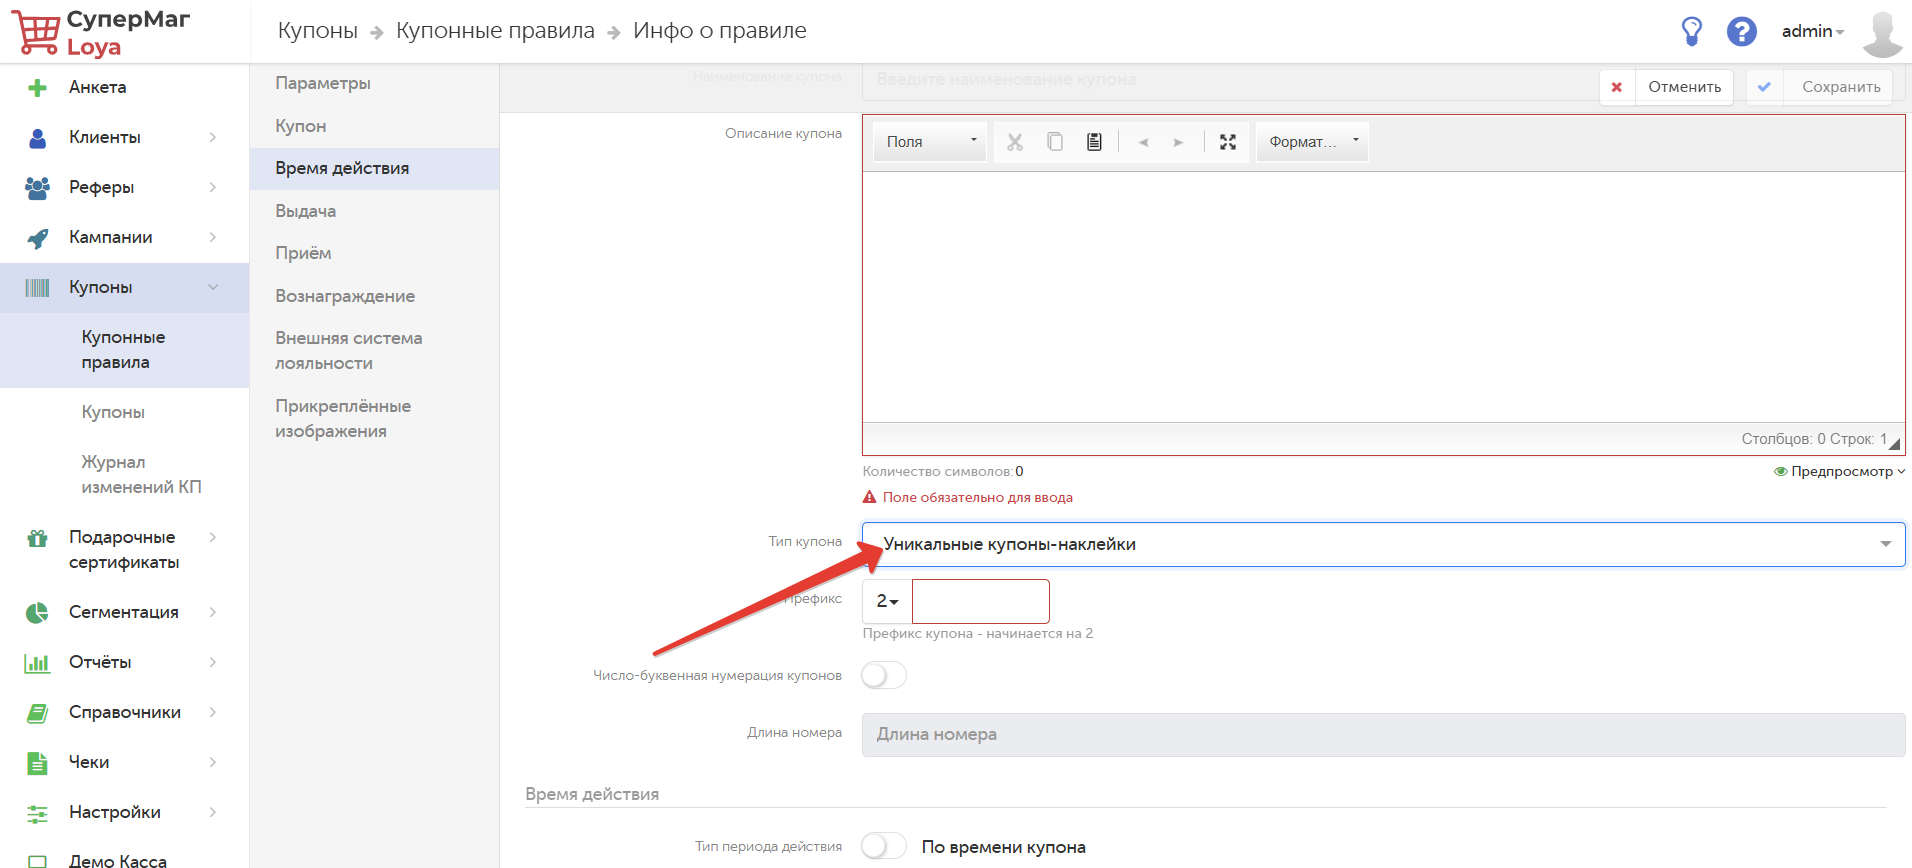Go to the Выдача section tab

[x=306, y=211]
